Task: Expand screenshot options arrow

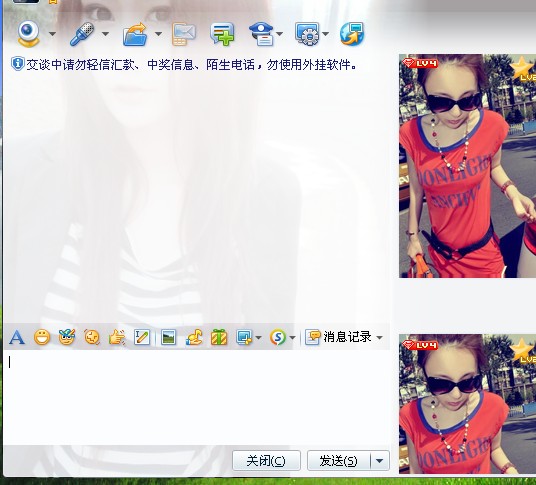Action: pyautogui.click(x=258, y=338)
